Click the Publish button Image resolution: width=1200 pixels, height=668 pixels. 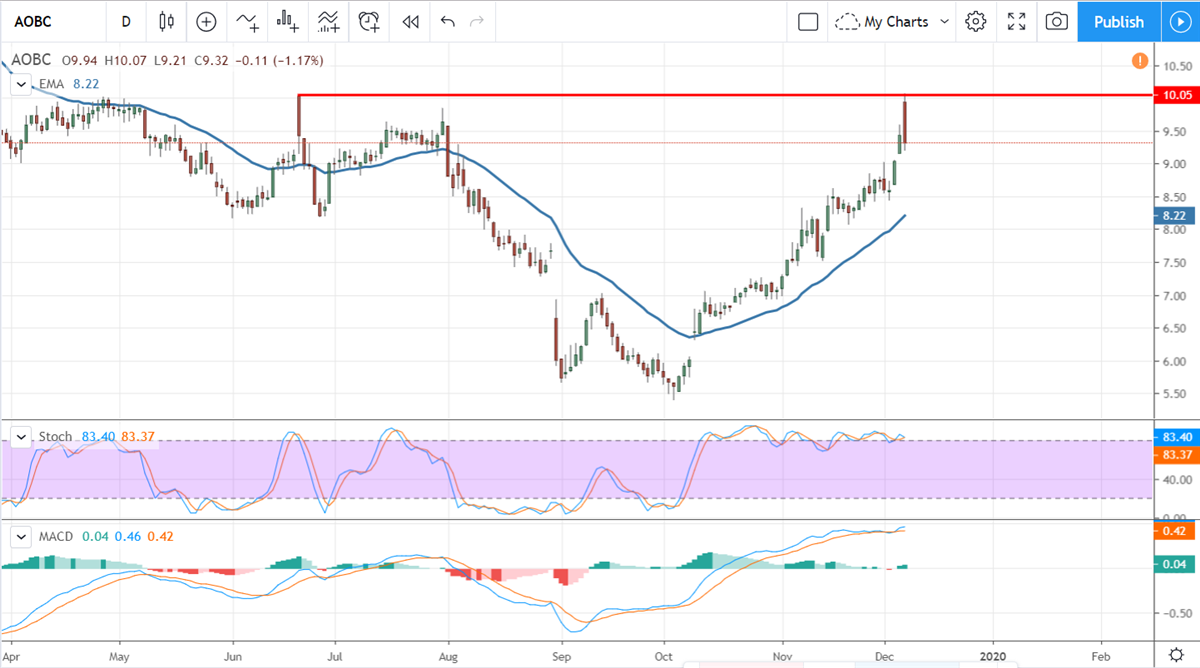[1118, 21]
